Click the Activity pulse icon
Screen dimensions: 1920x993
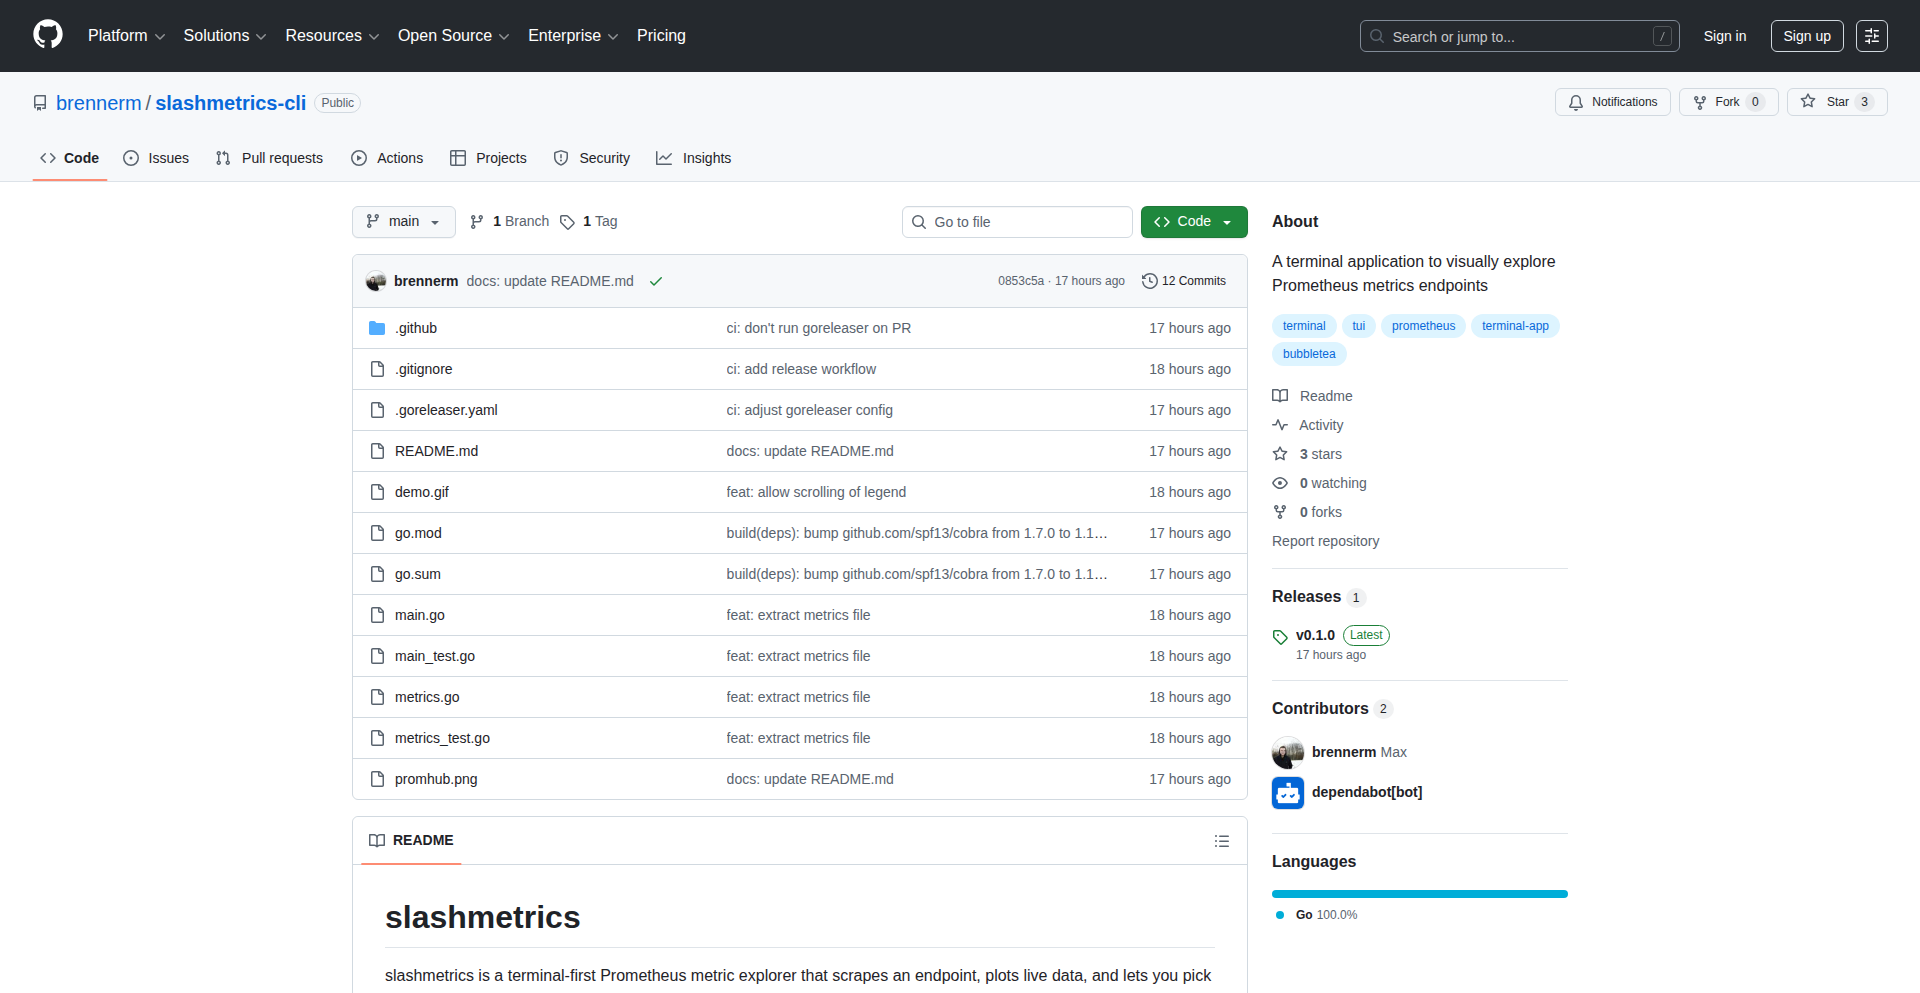click(1281, 425)
